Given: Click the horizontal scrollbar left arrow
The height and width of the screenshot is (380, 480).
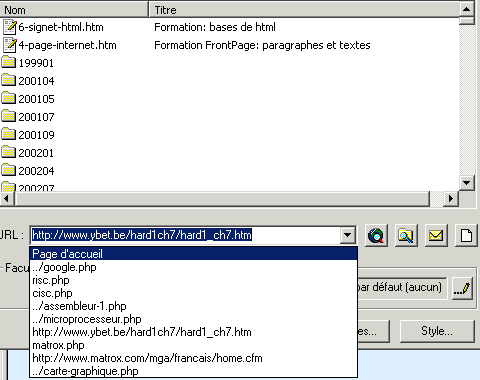Looking at the screenshot, I should (x=7, y=199).
